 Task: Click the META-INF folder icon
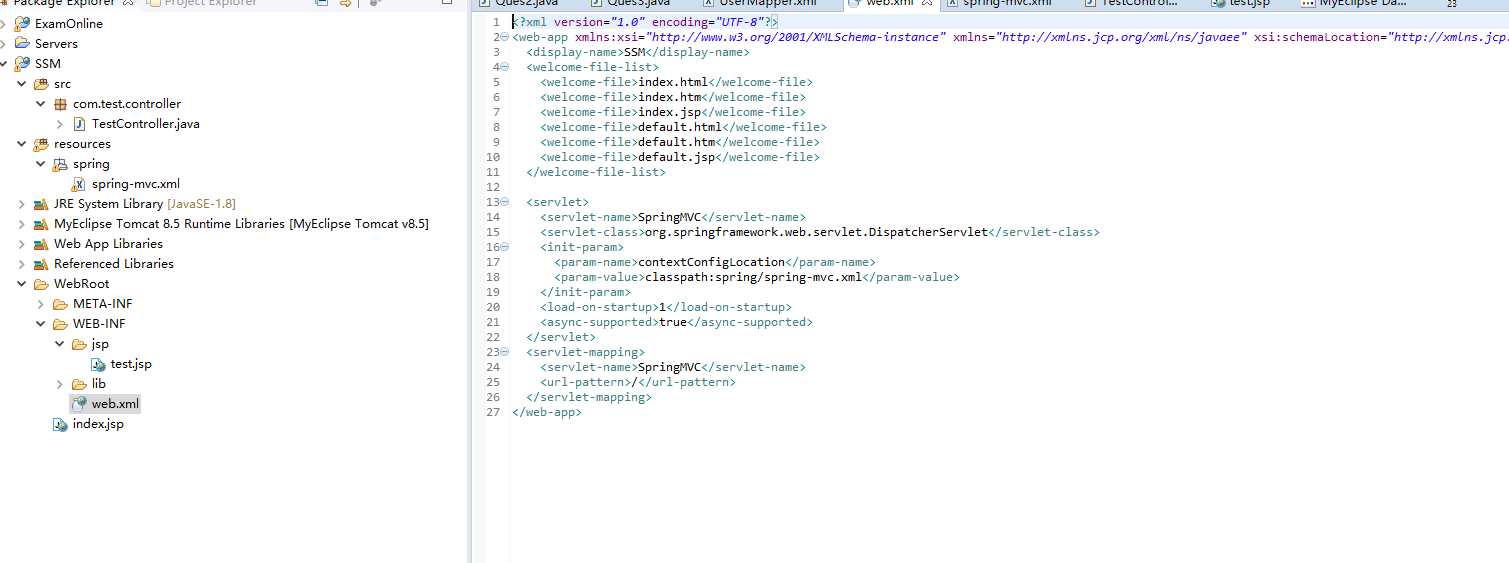click(x=60, y=303)
